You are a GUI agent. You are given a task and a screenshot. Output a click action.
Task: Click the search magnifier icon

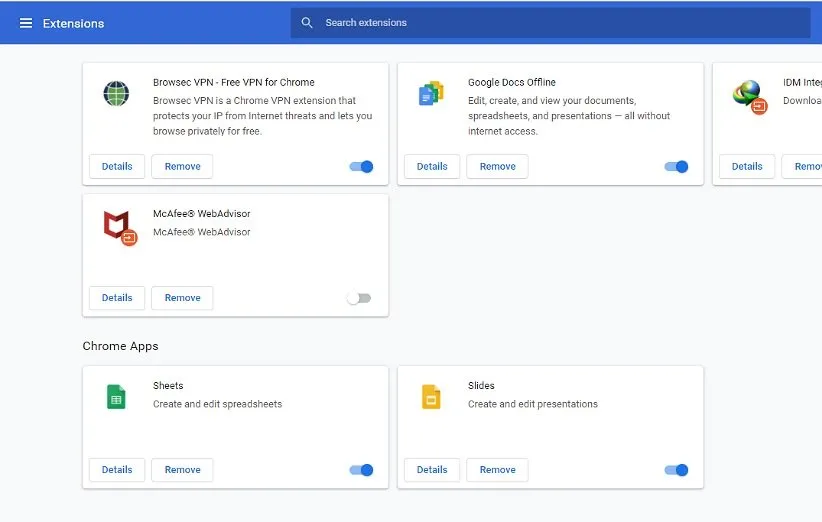(x=307, y=23)
